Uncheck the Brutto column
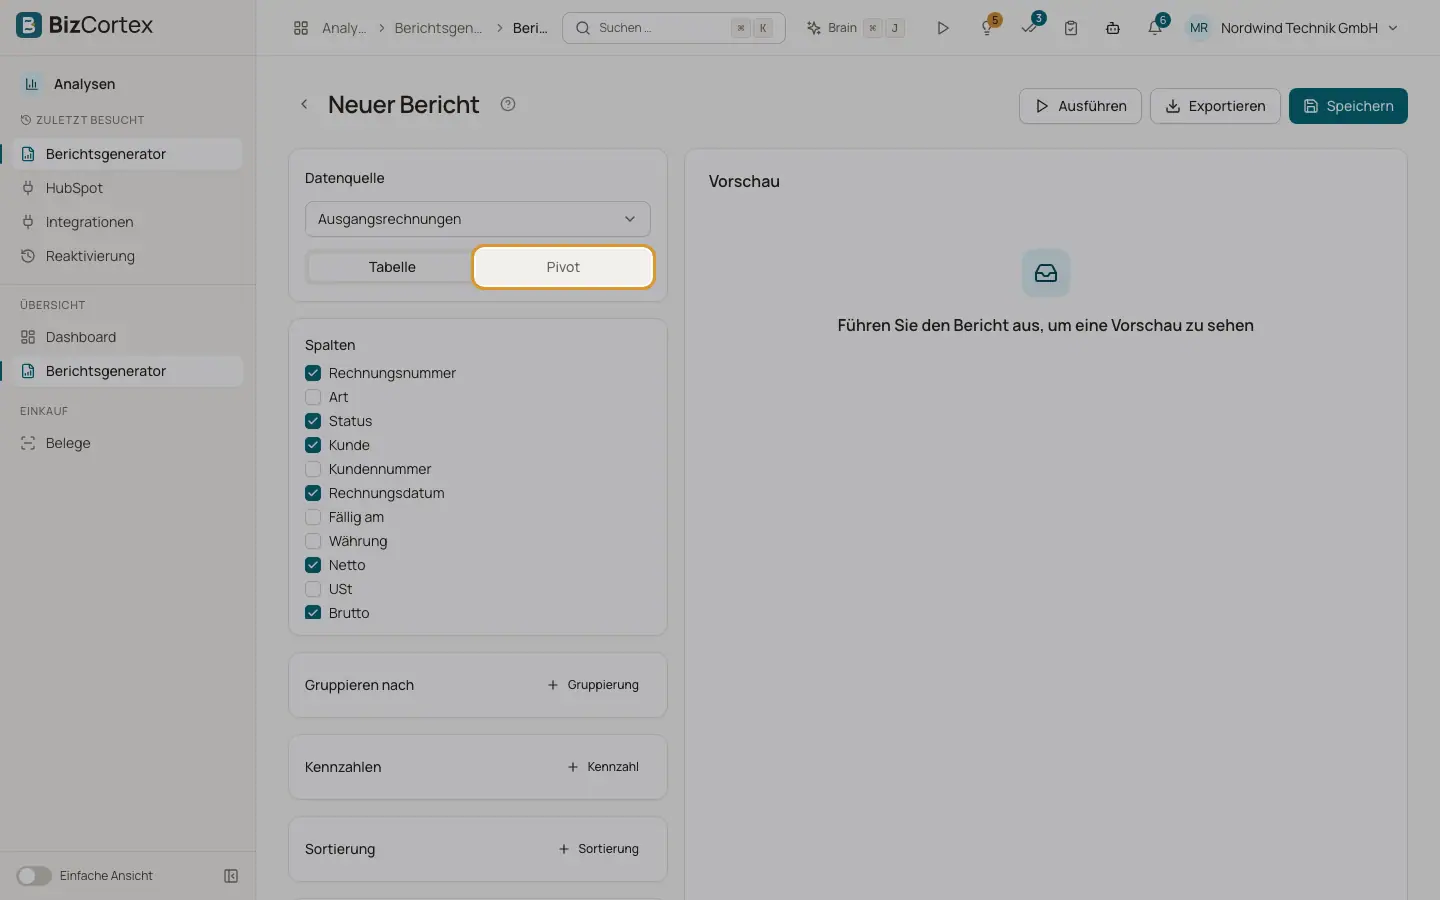This screenshot has width=1440, height=900. click(x=313, y=613)
